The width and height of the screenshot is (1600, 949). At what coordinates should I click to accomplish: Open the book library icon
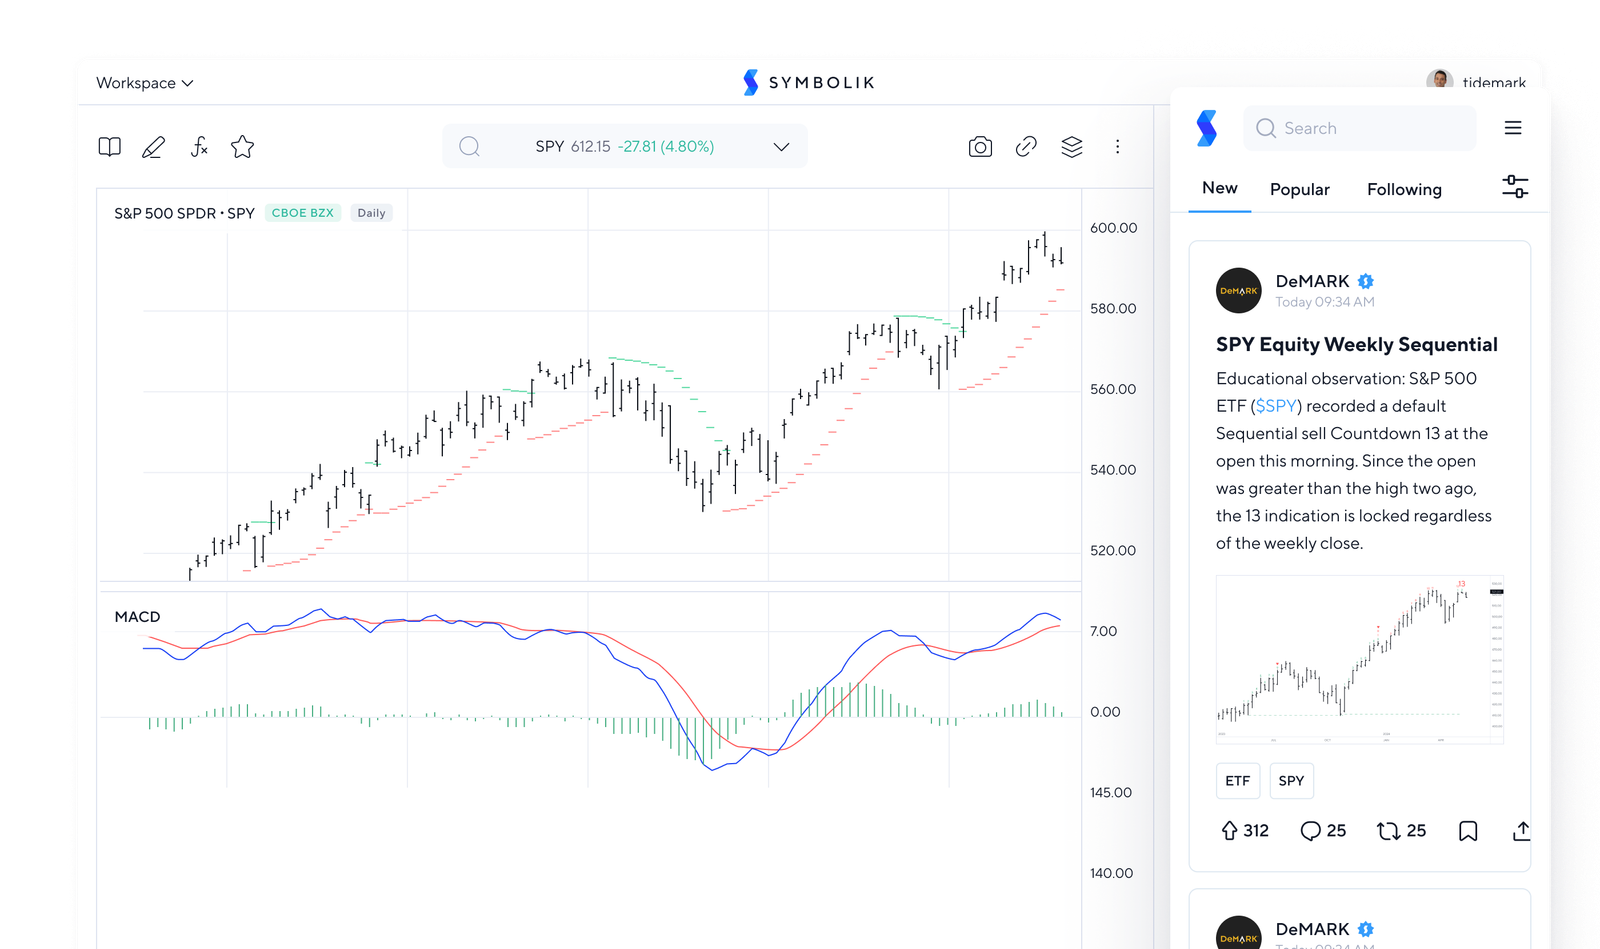pos(110,147)
